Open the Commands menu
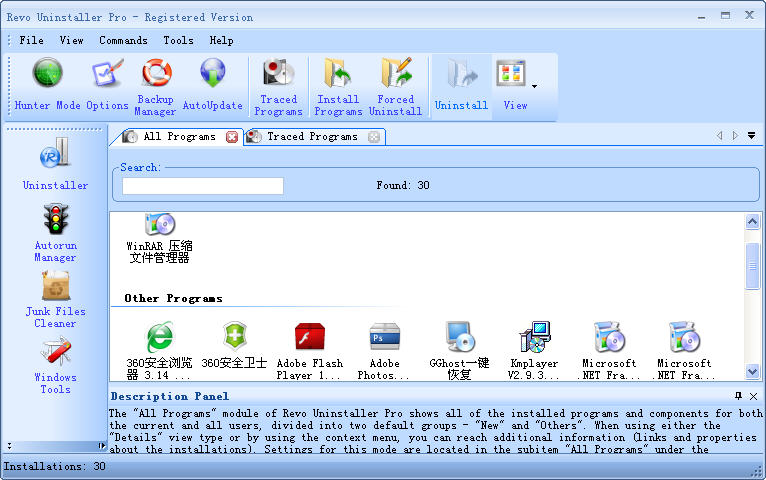 click(x=123, y=40)
